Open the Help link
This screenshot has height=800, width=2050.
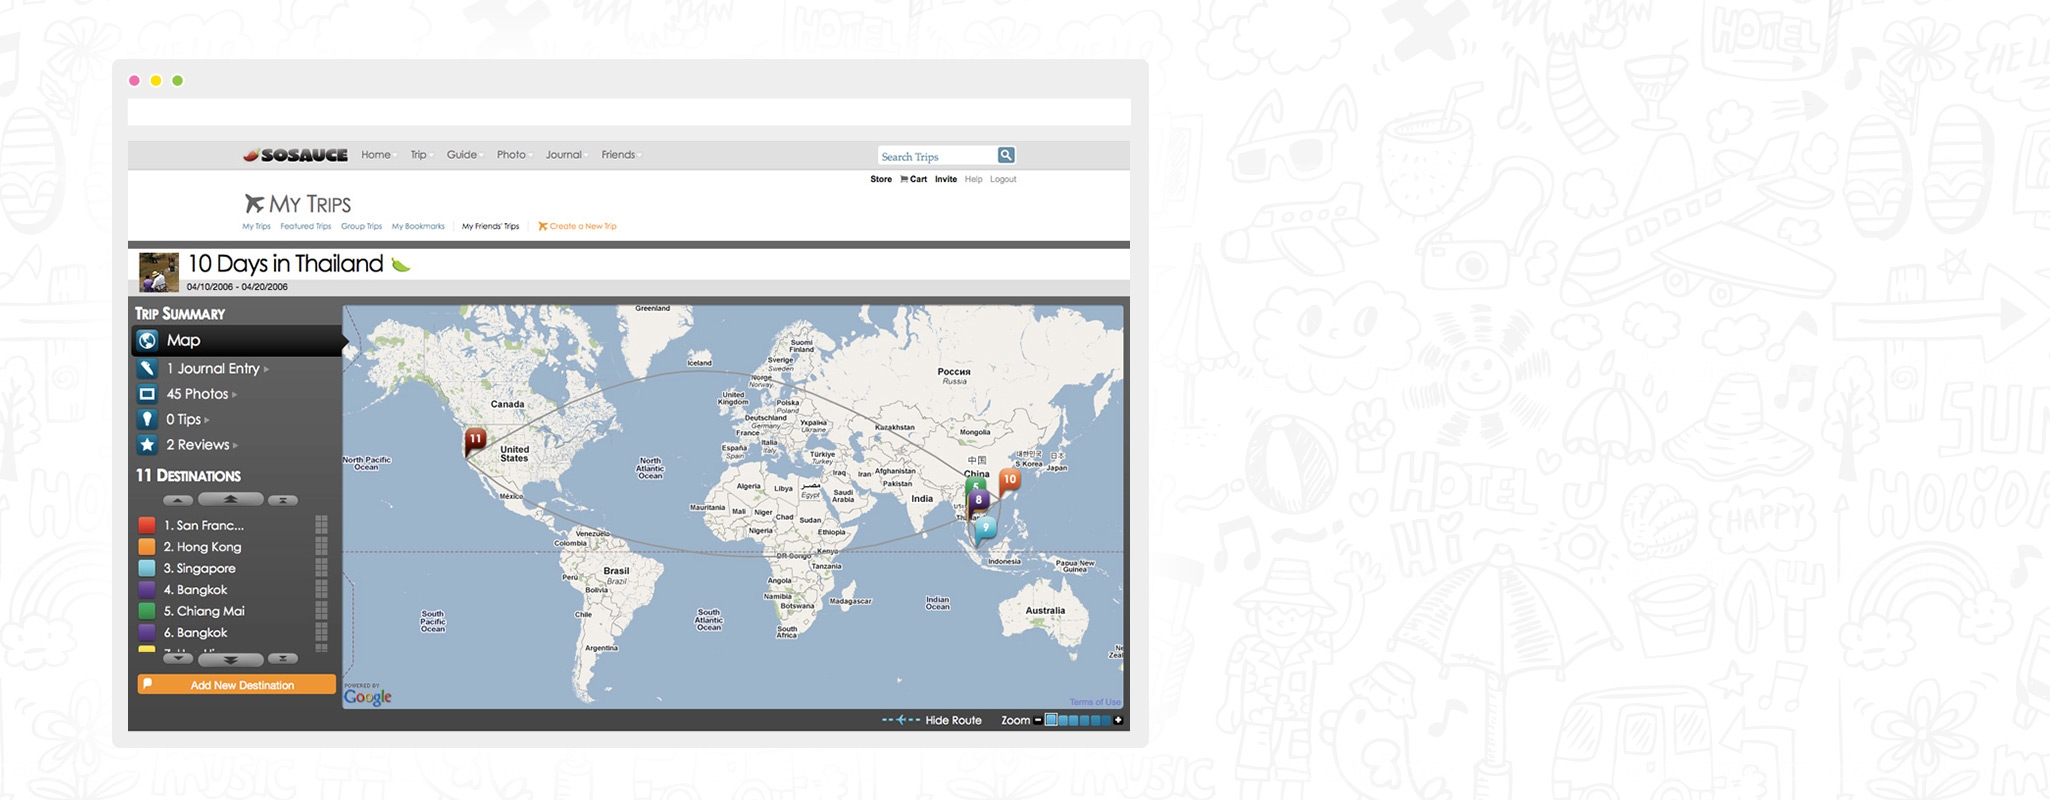click(x=973, y=179)
